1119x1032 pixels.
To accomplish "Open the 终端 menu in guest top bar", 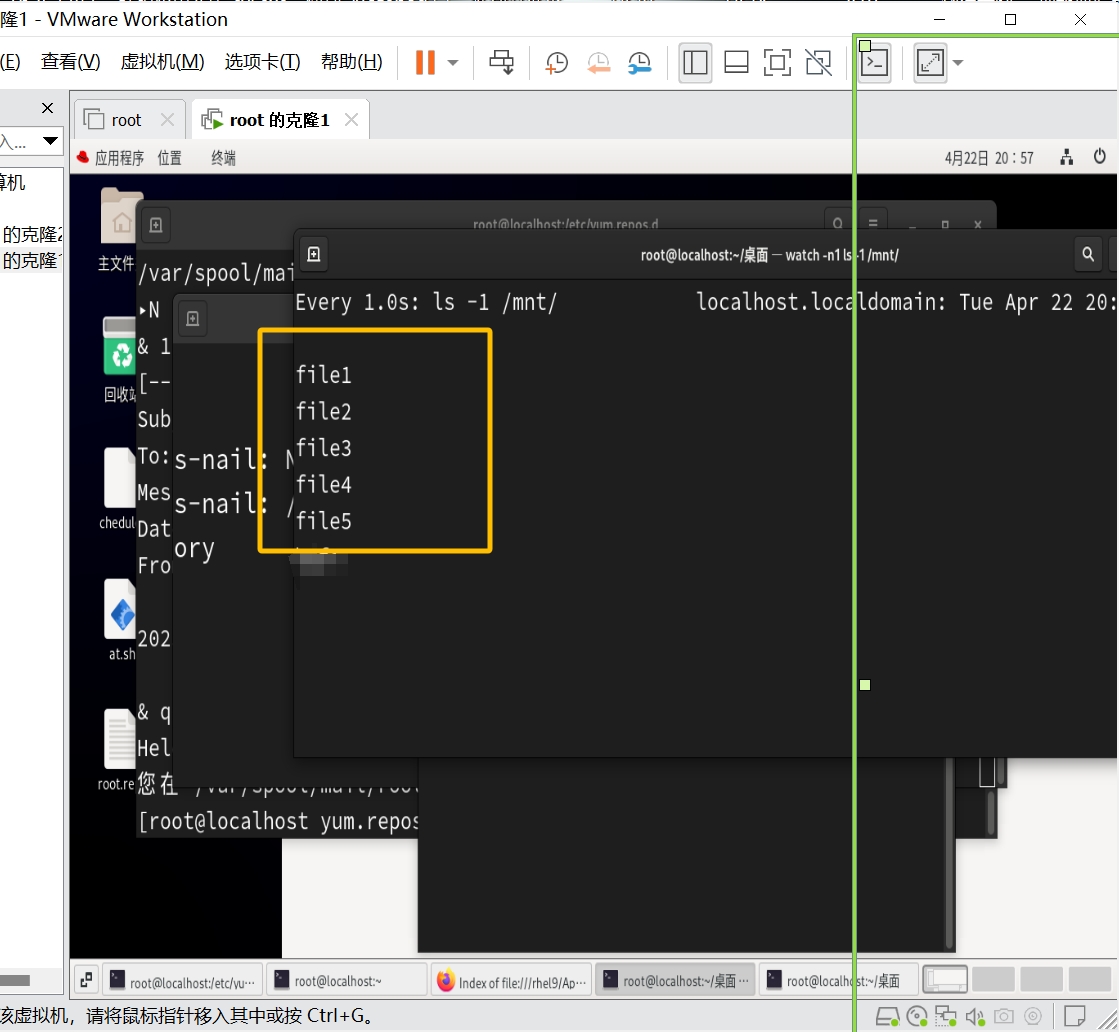I will pyautogui.click(x=223, y=158).
